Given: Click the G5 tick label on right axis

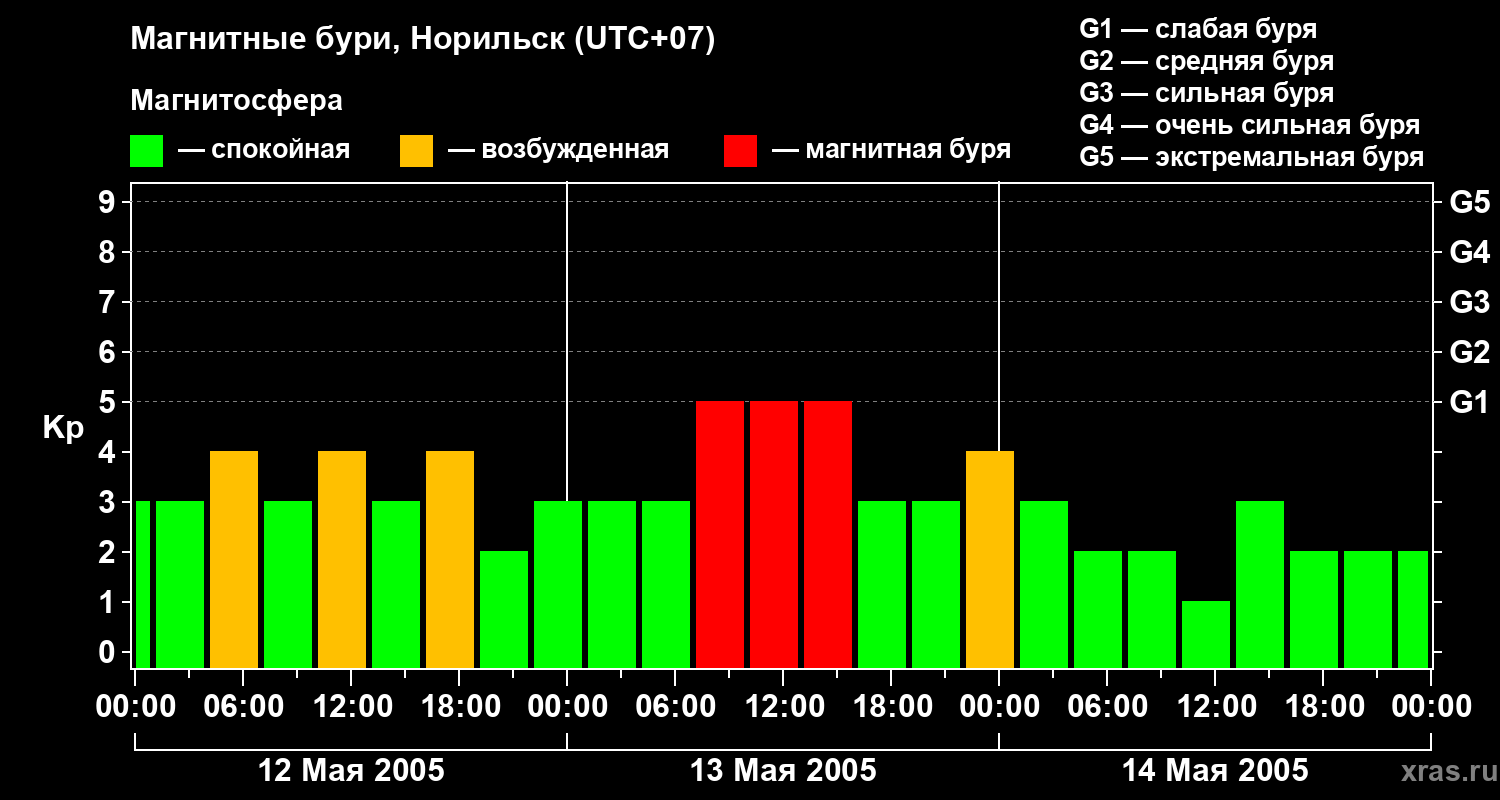Looking at the screenshot, I should coord(1470,202).
